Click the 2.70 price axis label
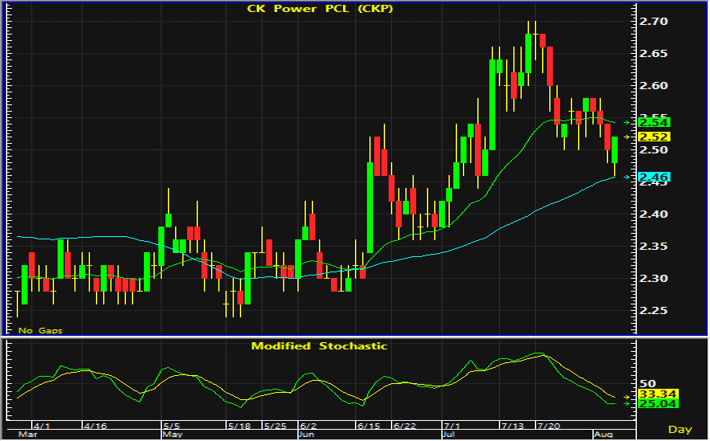 pyautogui.click(x=653, y=21)
